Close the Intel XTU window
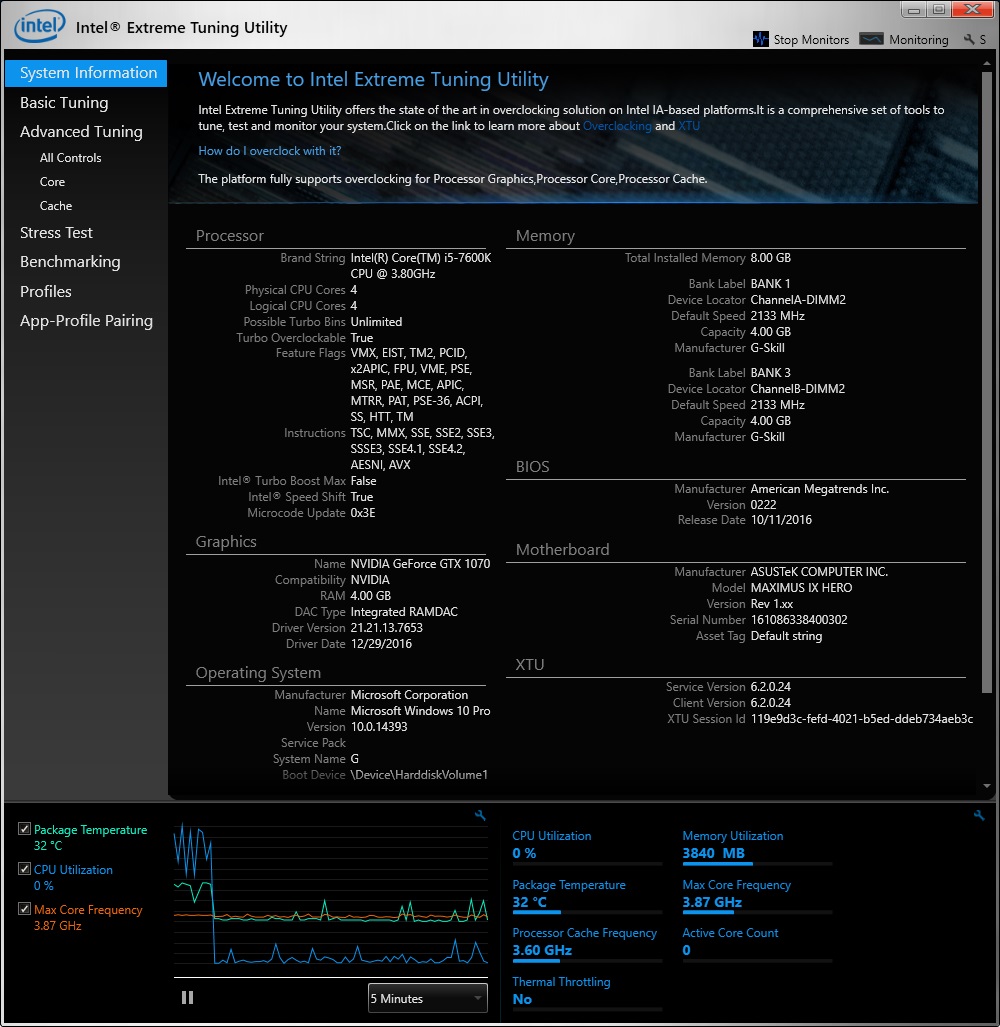Image resolution: width=1000 pixels, height=1027 pixels. [973, 9]
